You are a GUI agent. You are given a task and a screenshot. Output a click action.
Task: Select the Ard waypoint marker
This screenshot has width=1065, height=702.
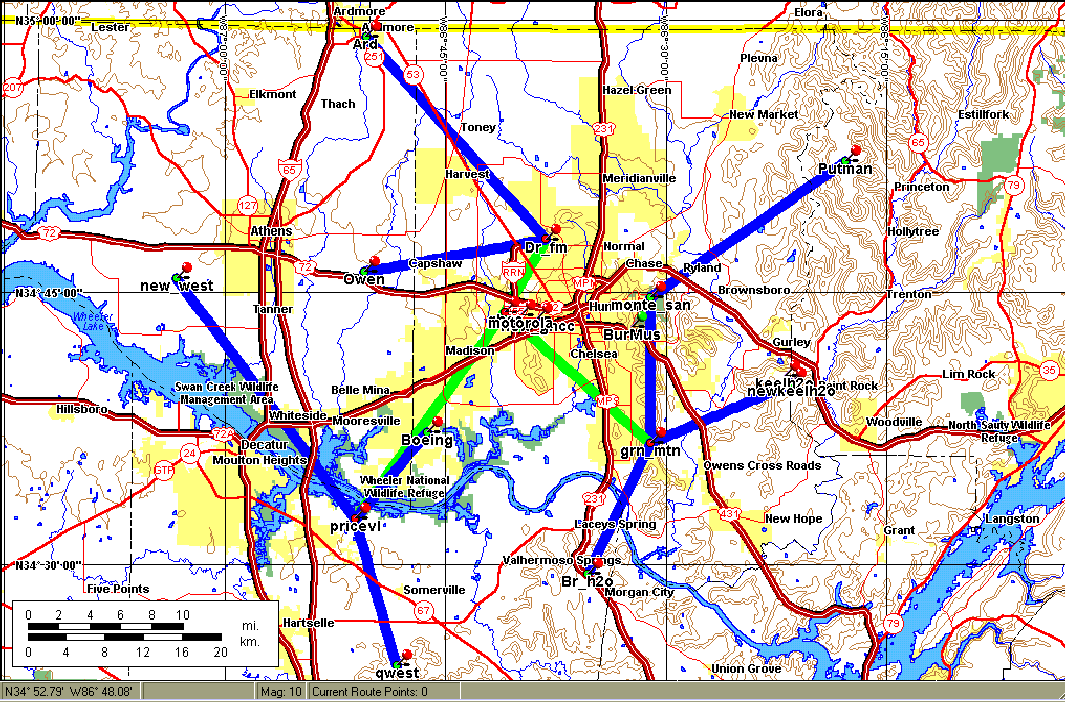tap(373, 31)
